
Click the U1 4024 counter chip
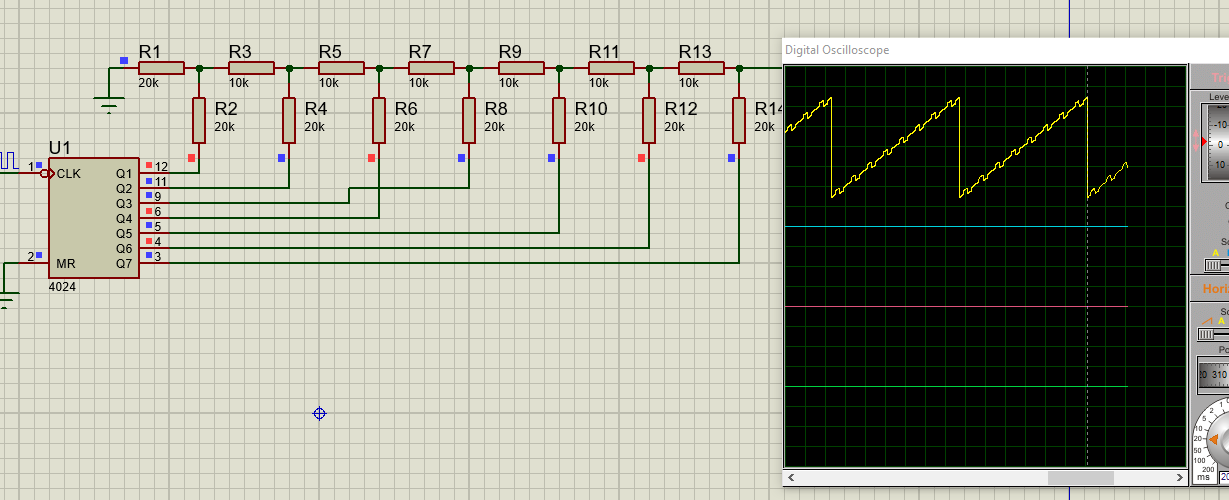[93, 217]
